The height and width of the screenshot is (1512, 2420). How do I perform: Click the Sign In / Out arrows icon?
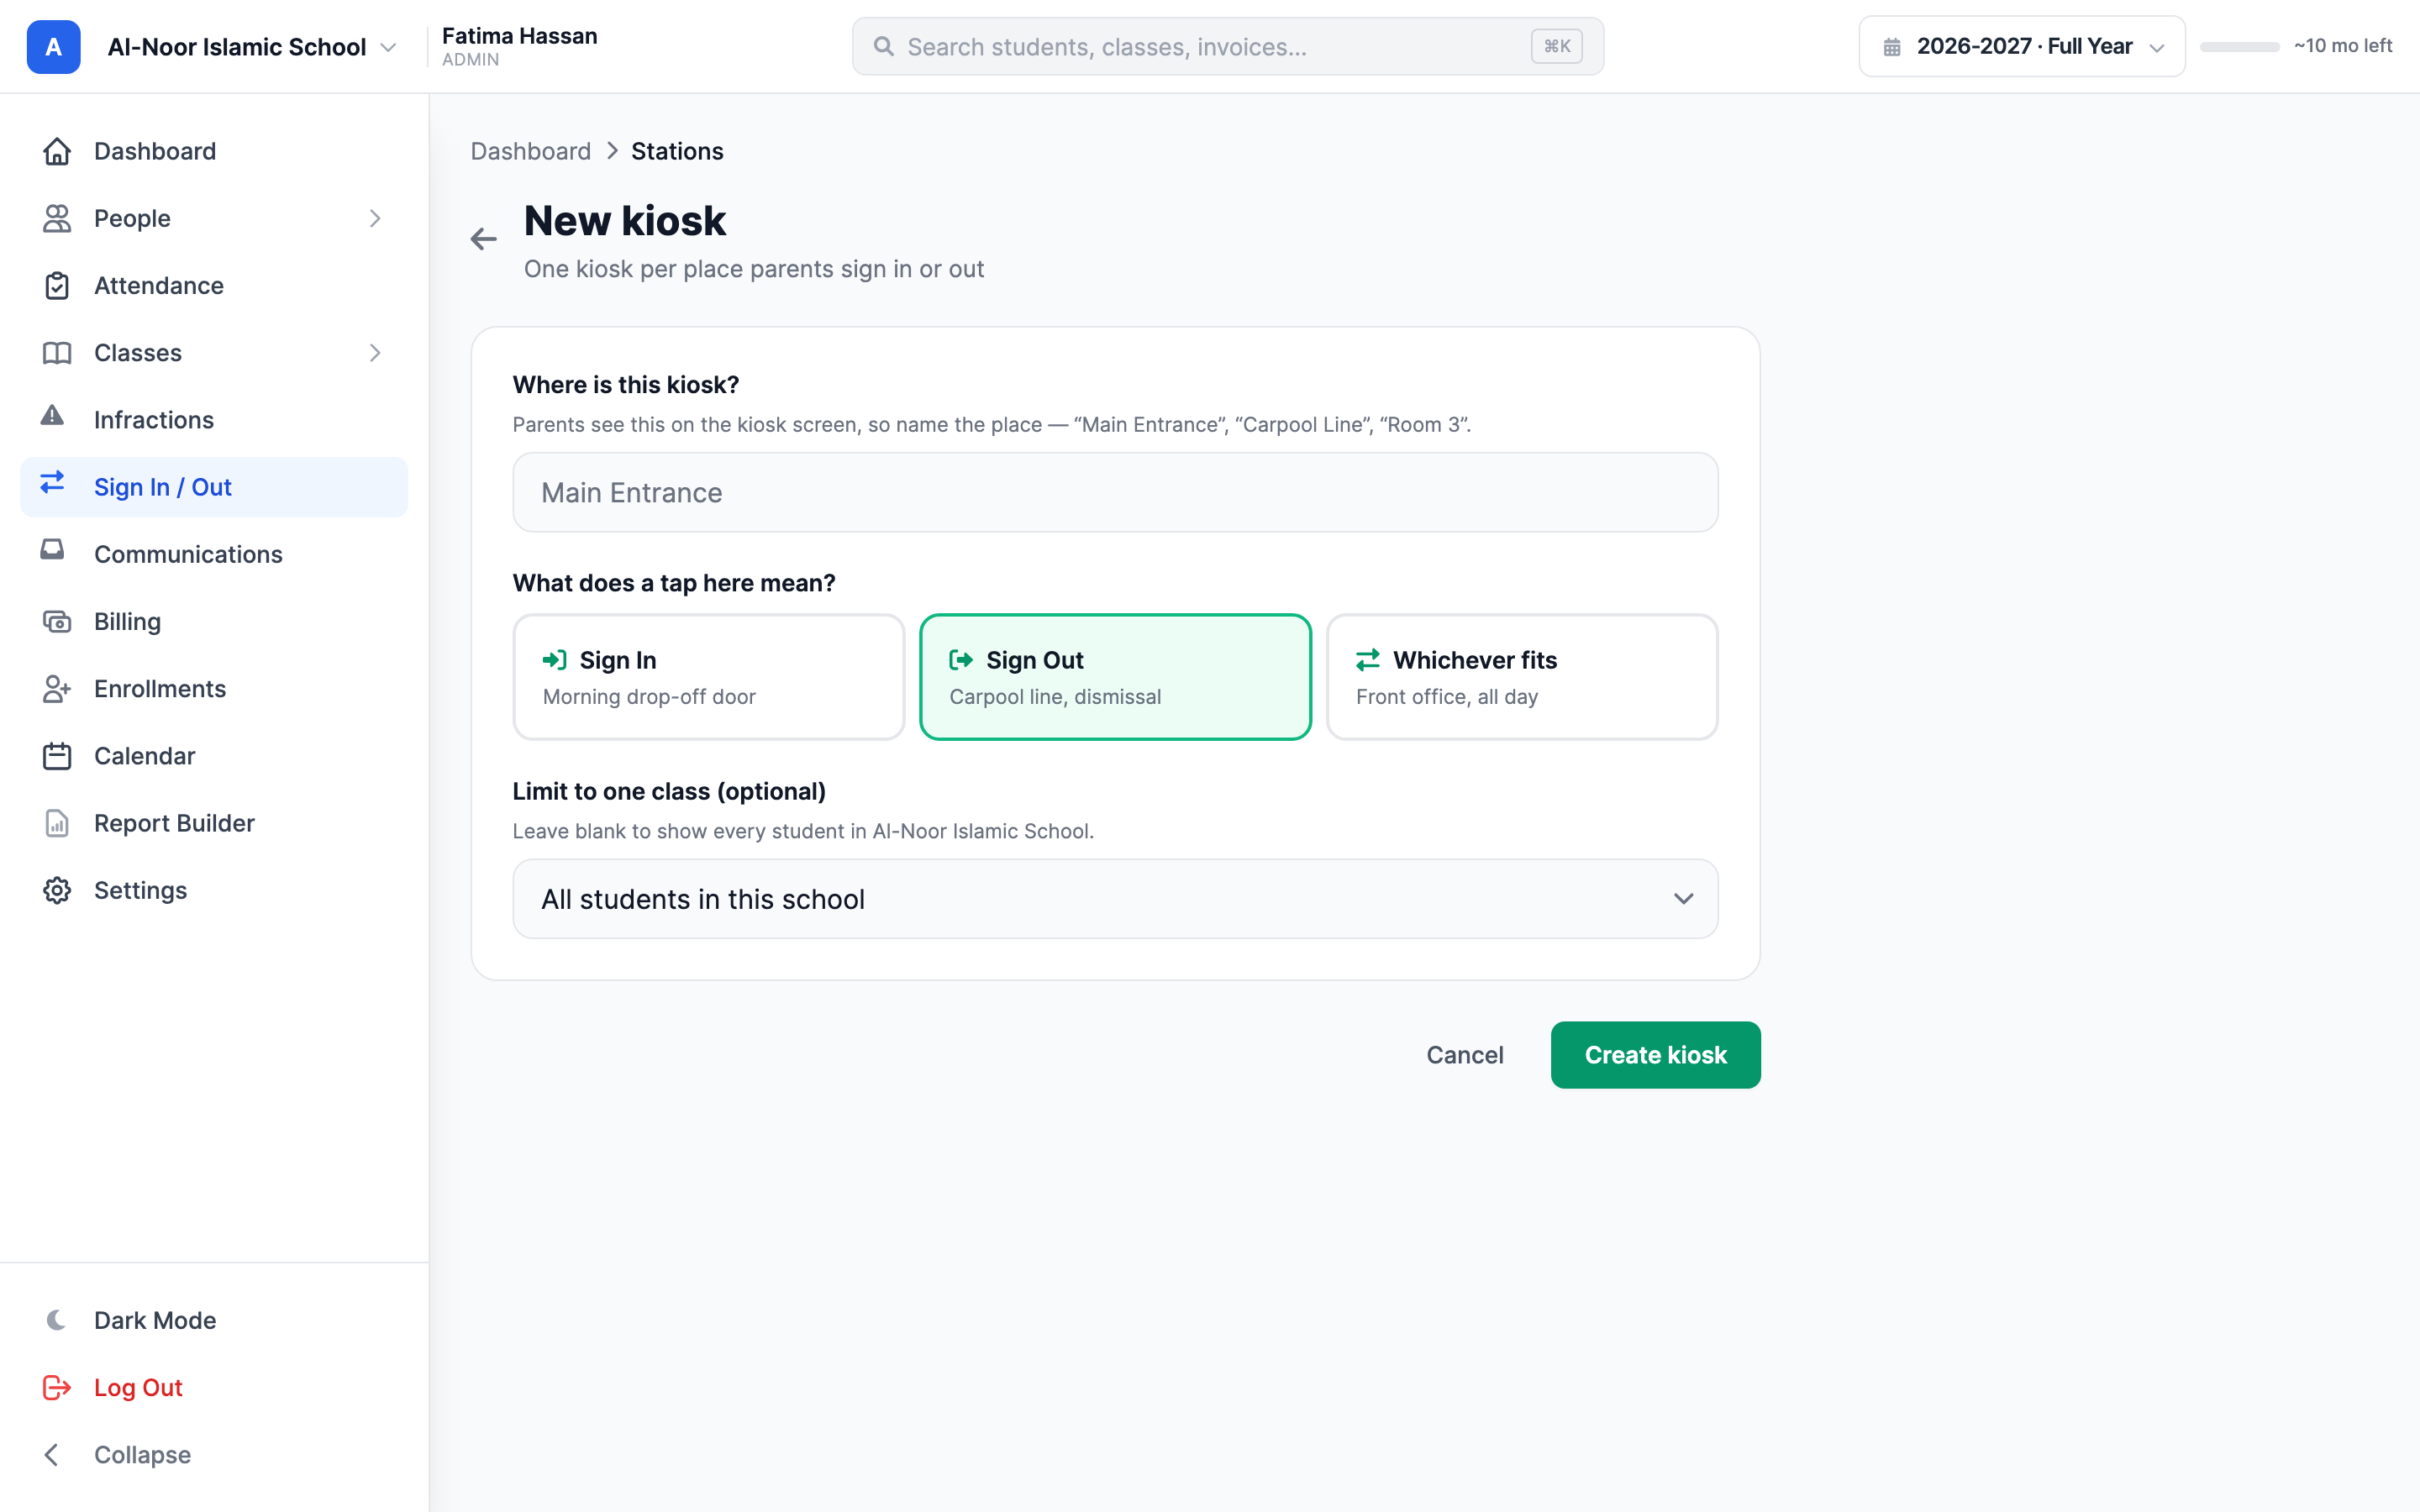coord(52,483)
